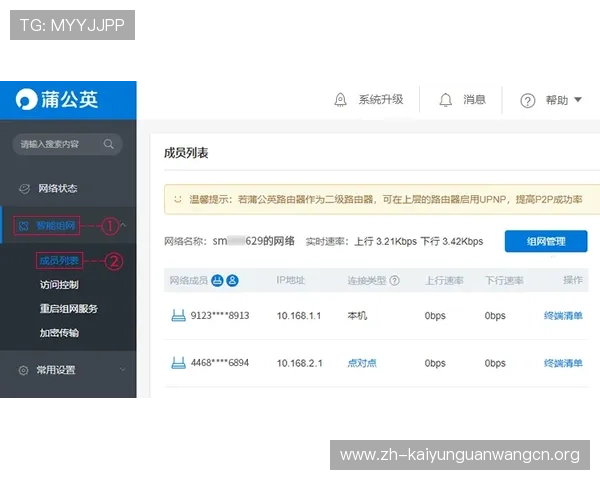
Task: Click the bell notification icon
Action: tap(445, 100)
